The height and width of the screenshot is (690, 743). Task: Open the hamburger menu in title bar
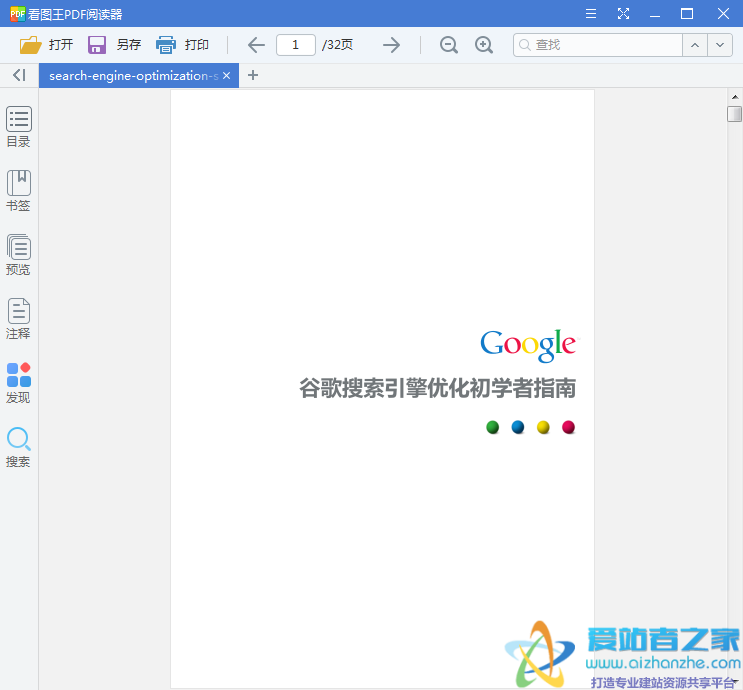[x=590, y=14]
